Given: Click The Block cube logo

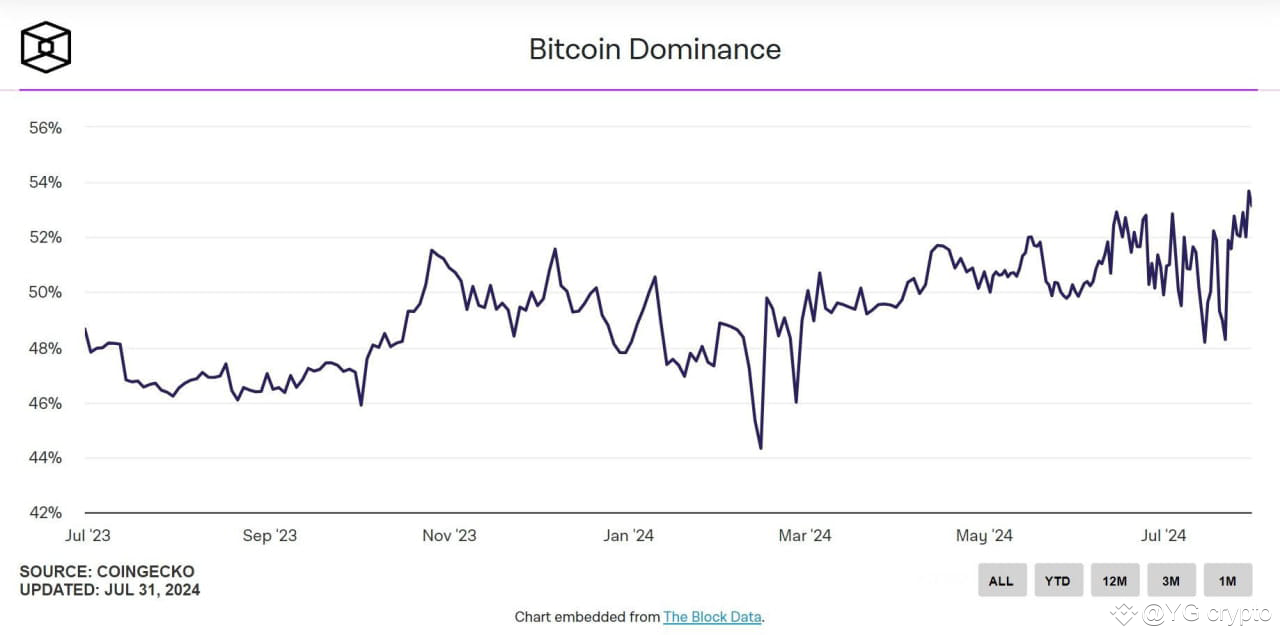Looking at the screenshot, I should coord(44,46).
